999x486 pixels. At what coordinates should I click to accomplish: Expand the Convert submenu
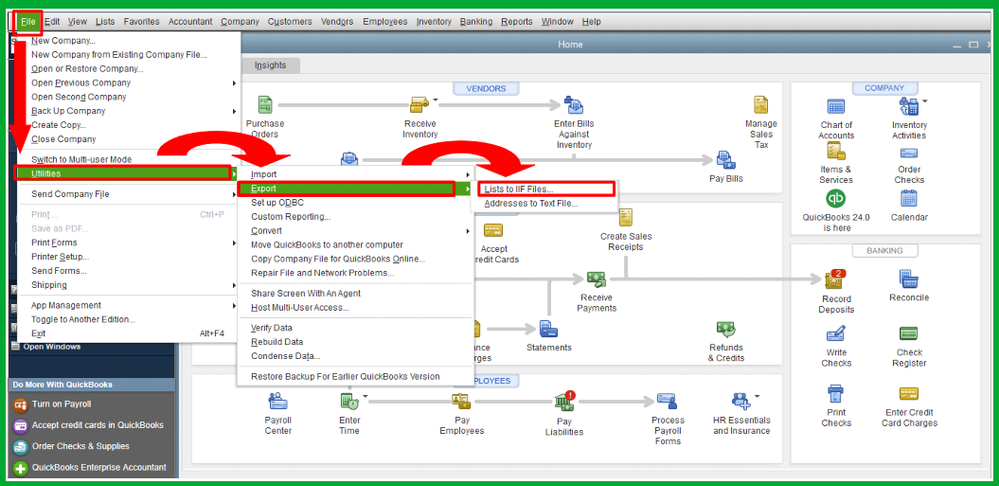click(468, 231)
